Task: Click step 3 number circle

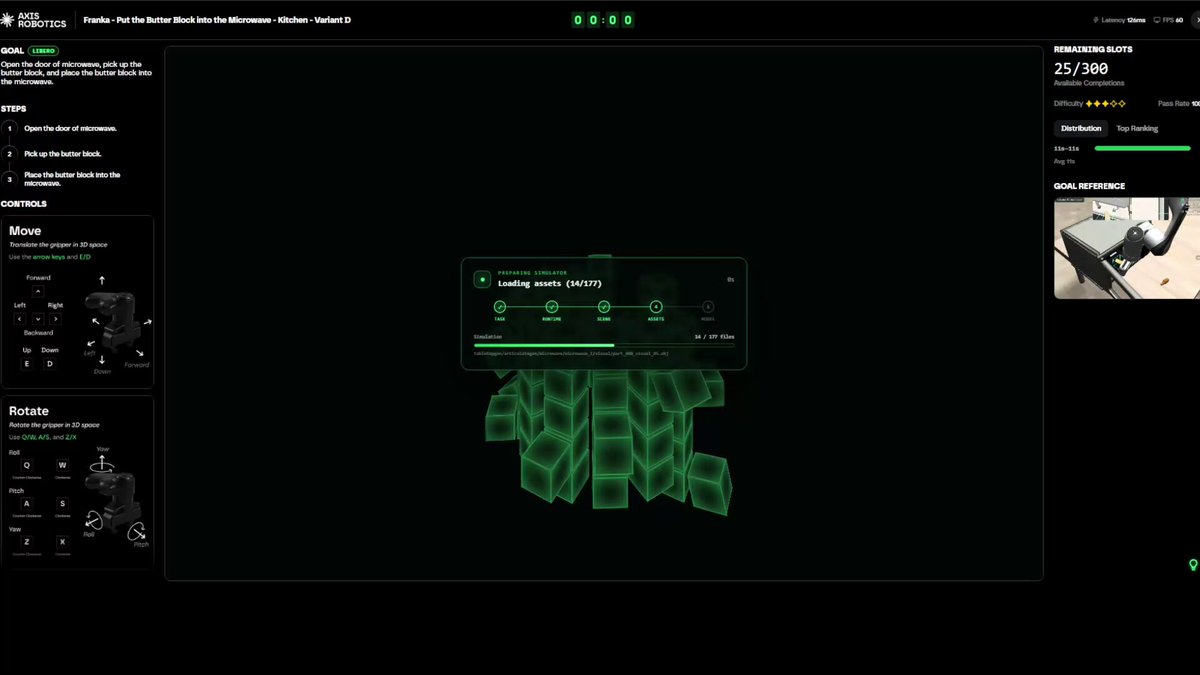Action: (10, 178)
